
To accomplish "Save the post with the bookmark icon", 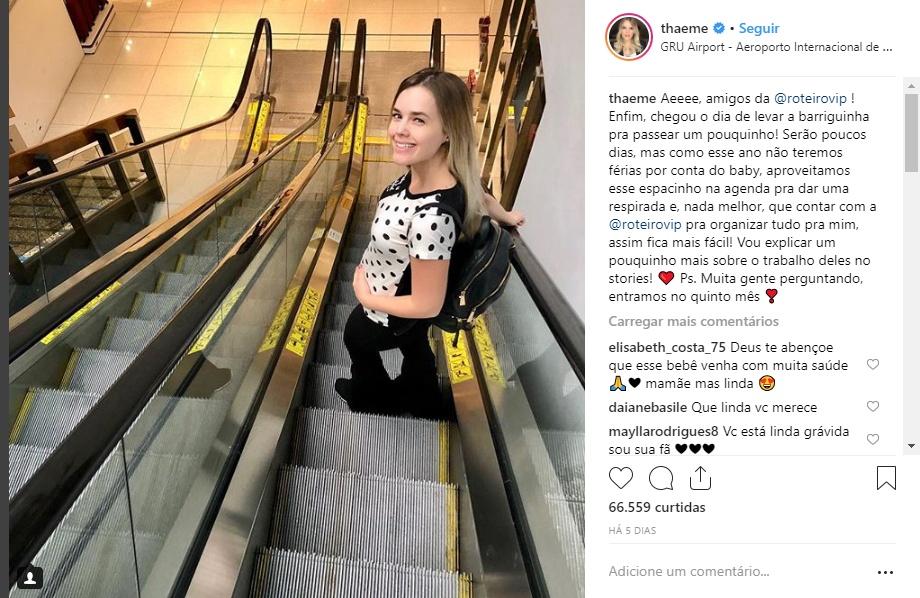I will tap(886, 478).
